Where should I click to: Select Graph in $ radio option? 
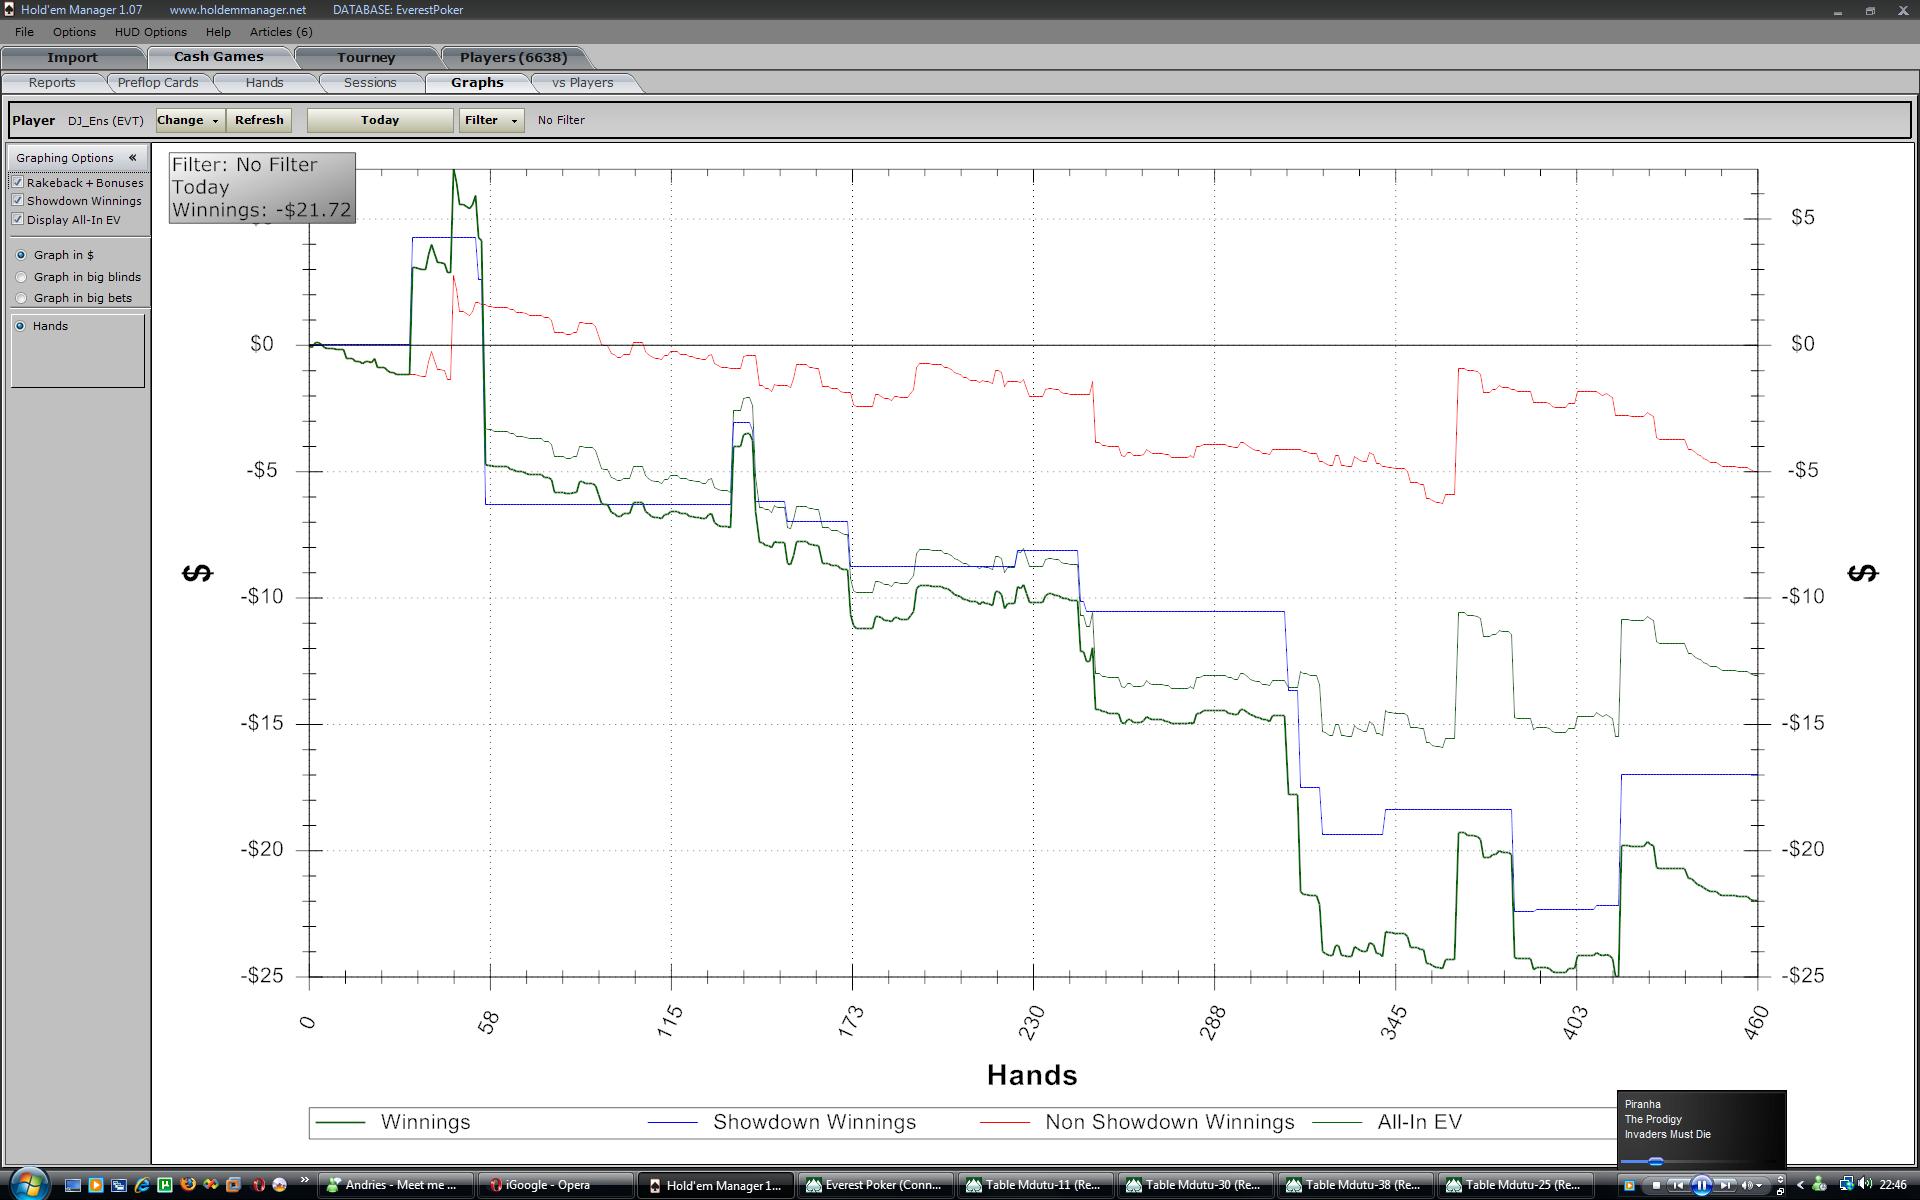click(x=21, y=255)
